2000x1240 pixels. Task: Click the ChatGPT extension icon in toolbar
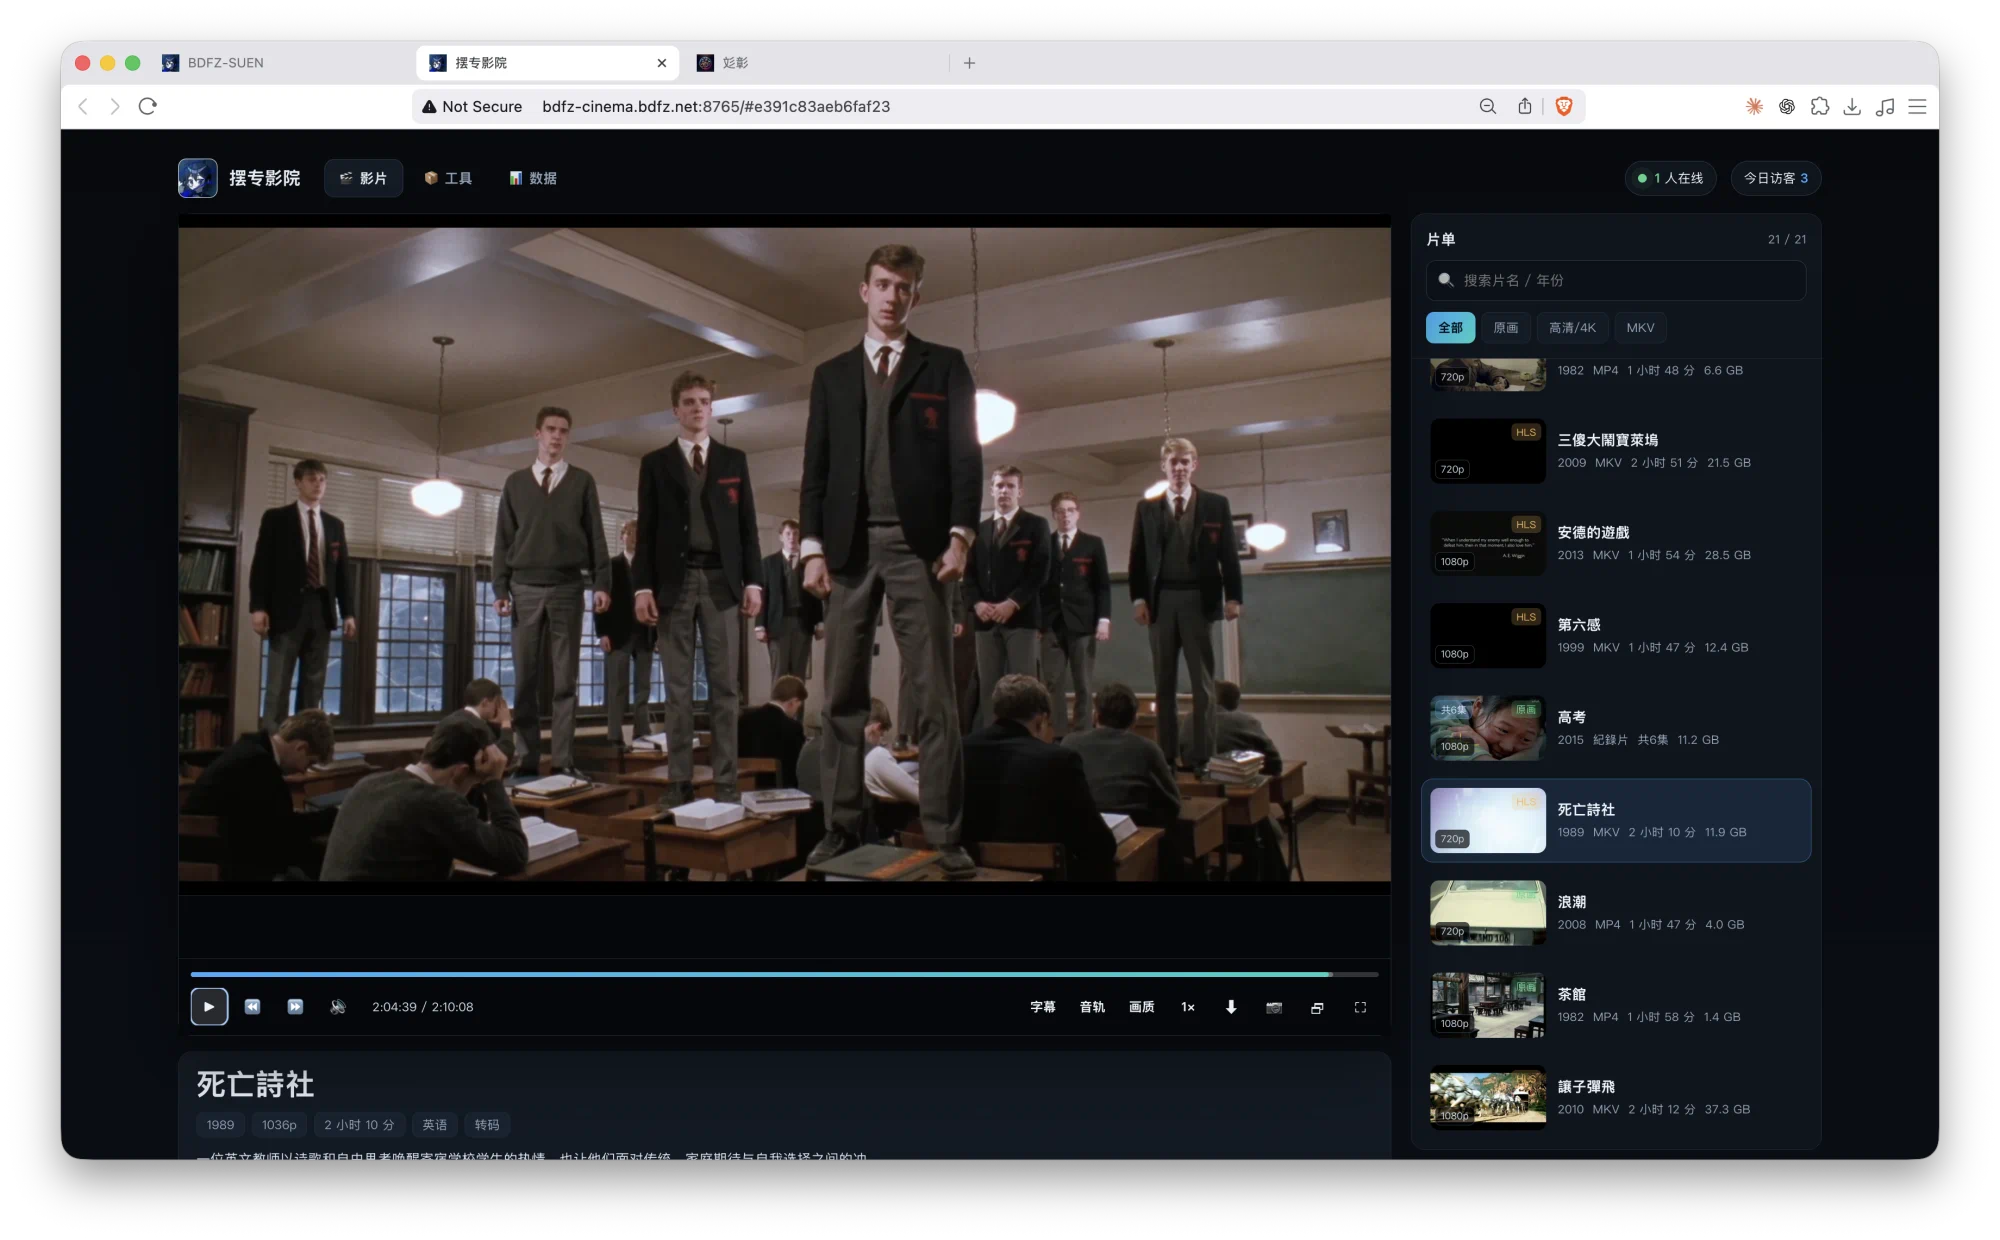(1787, 106)
